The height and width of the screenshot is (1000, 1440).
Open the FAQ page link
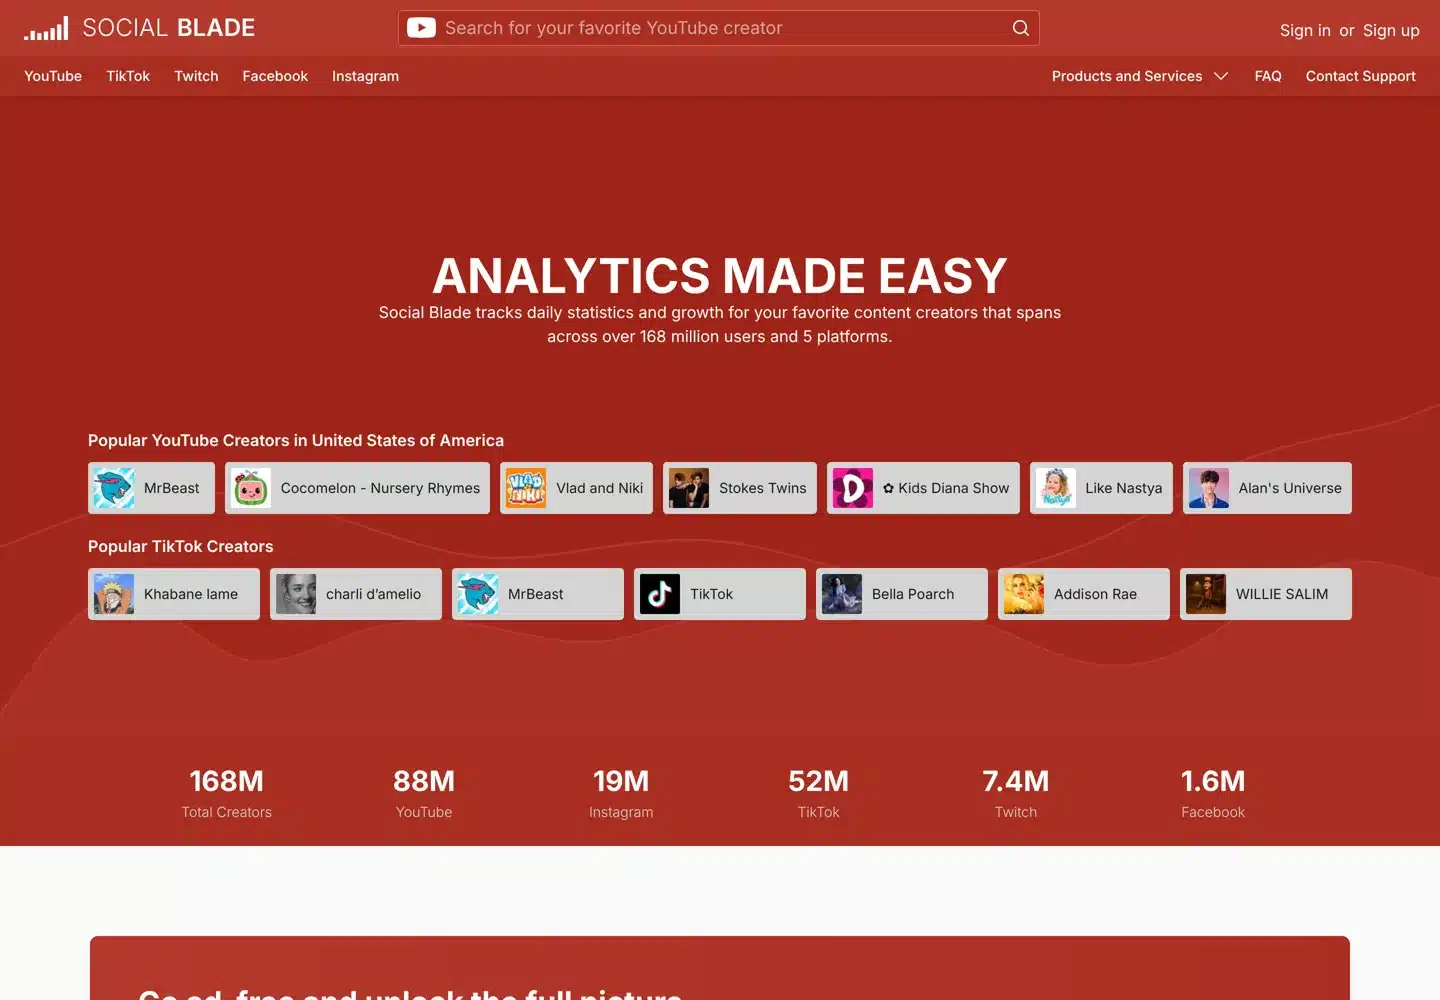click(1268, 76)
